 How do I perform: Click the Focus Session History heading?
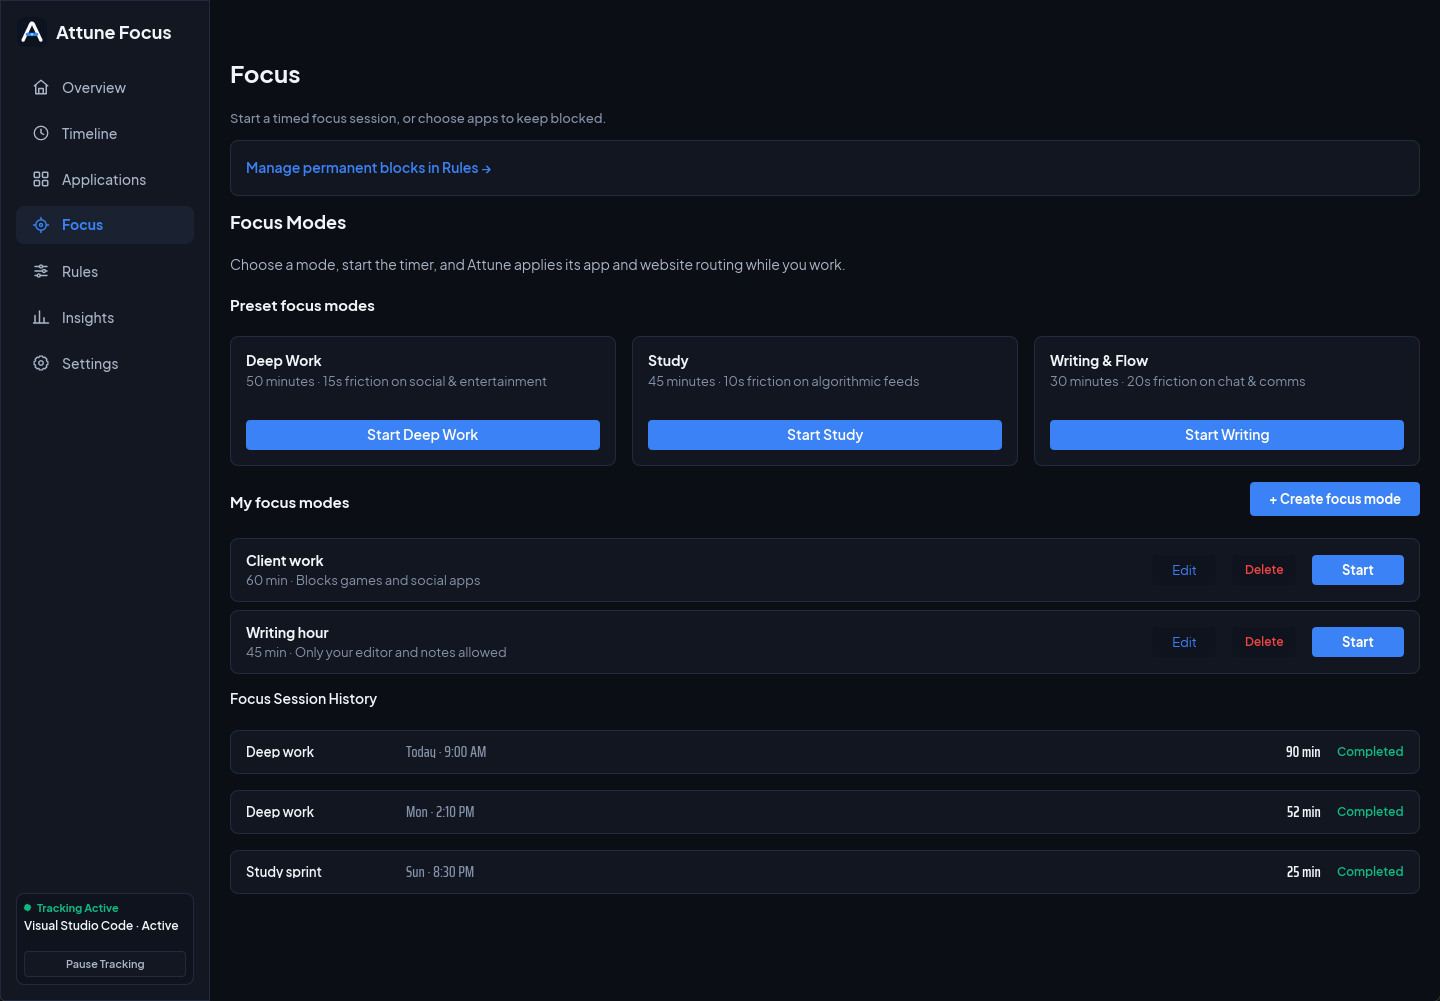click(x=303, y=699)
